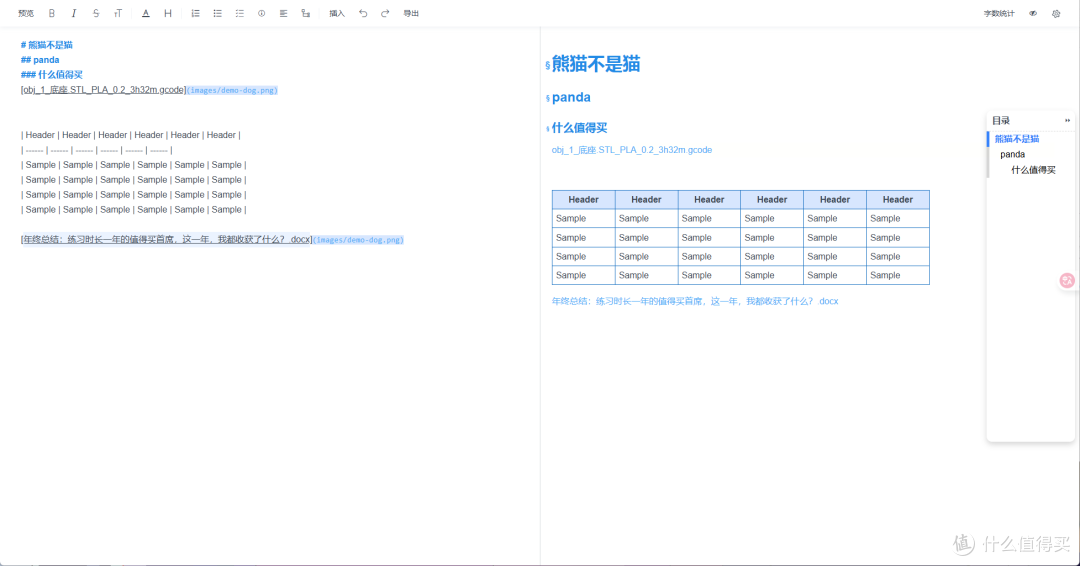Open the font size tool

(118, 13)
